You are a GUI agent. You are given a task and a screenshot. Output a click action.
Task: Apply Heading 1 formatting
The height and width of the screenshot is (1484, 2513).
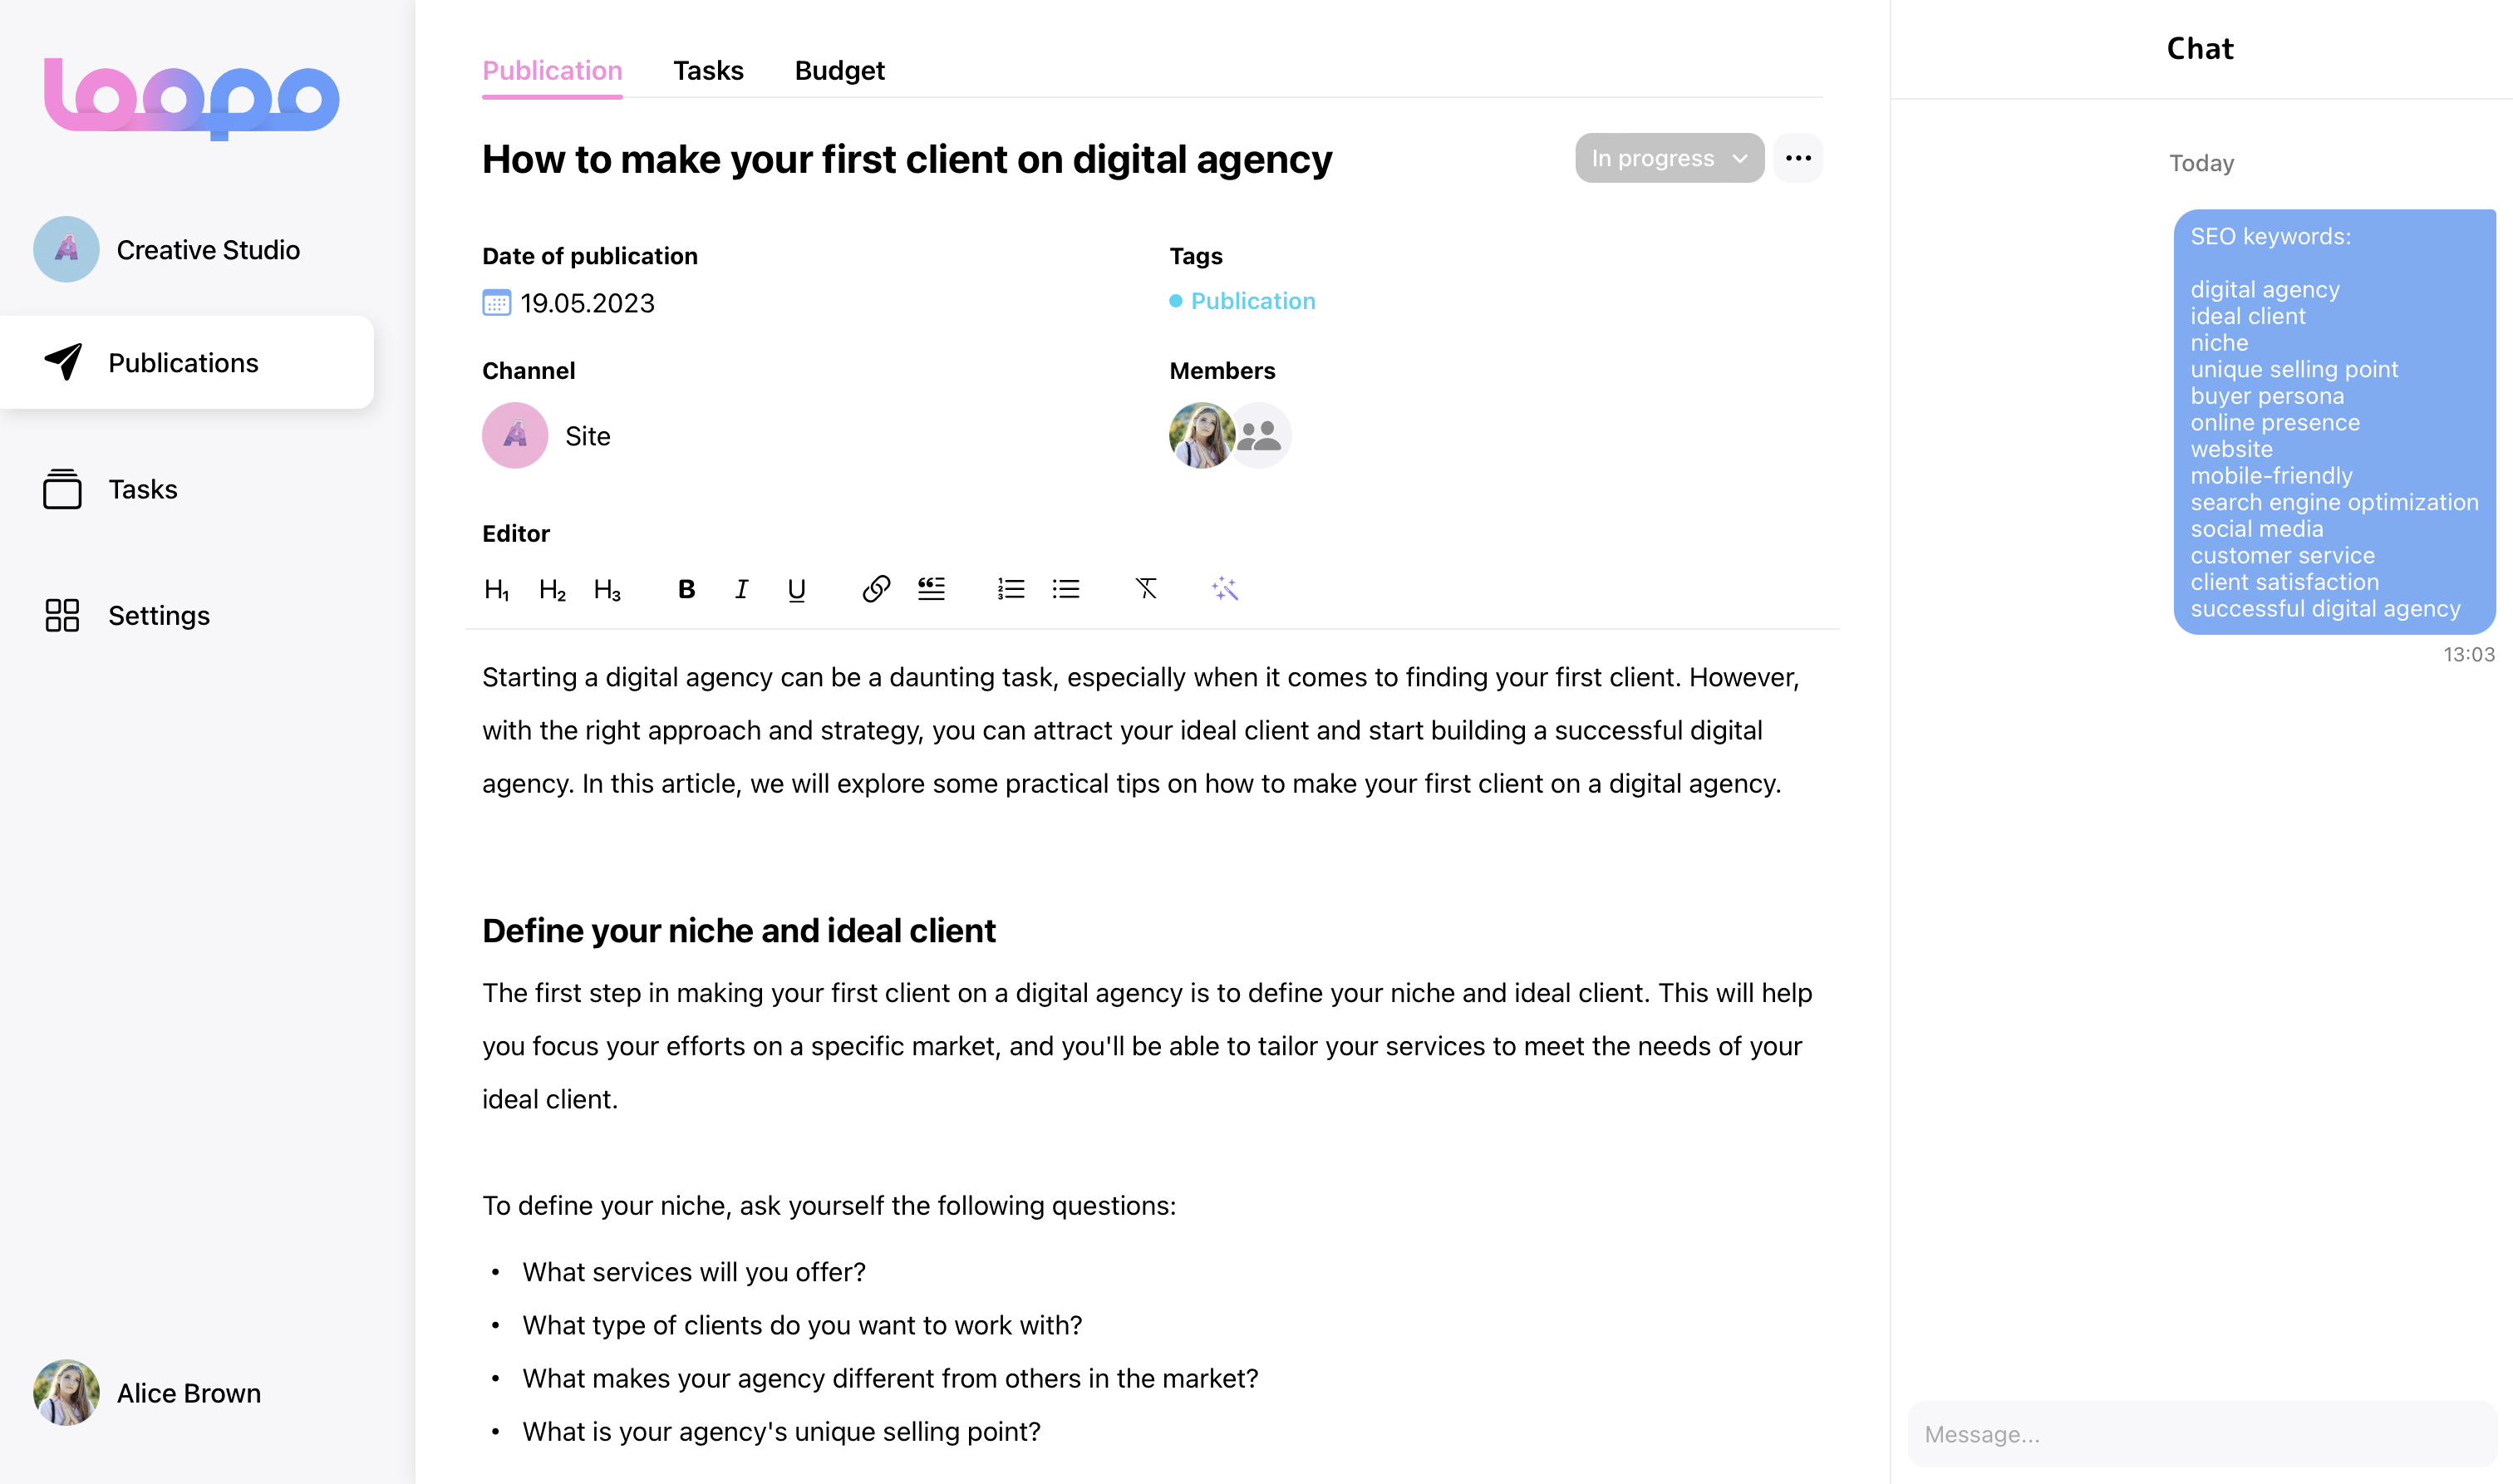pyautogui.click(x=497, y=589)
